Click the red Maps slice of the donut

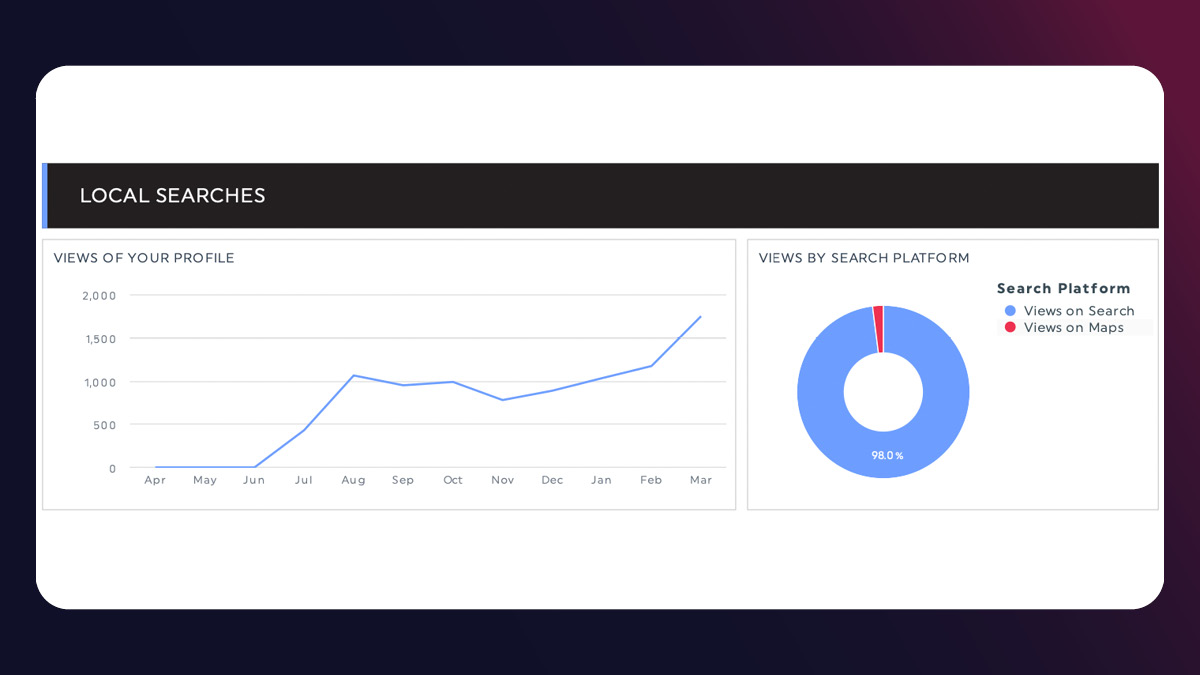point(879,329)
